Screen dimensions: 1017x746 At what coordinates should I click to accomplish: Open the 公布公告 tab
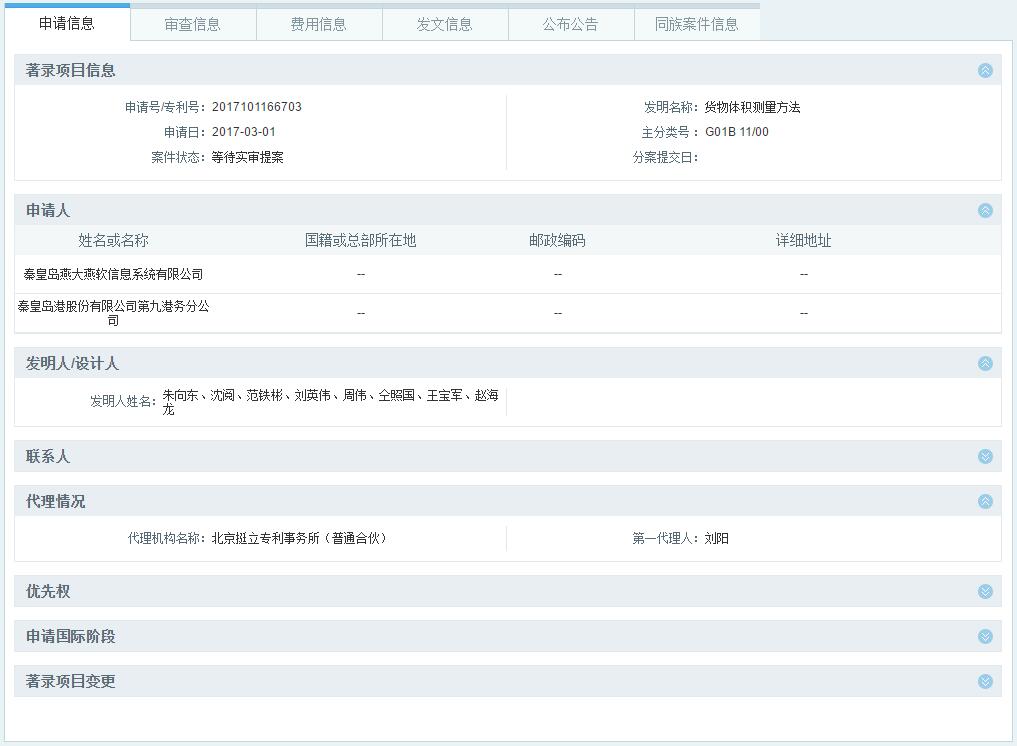pos(571,24)
